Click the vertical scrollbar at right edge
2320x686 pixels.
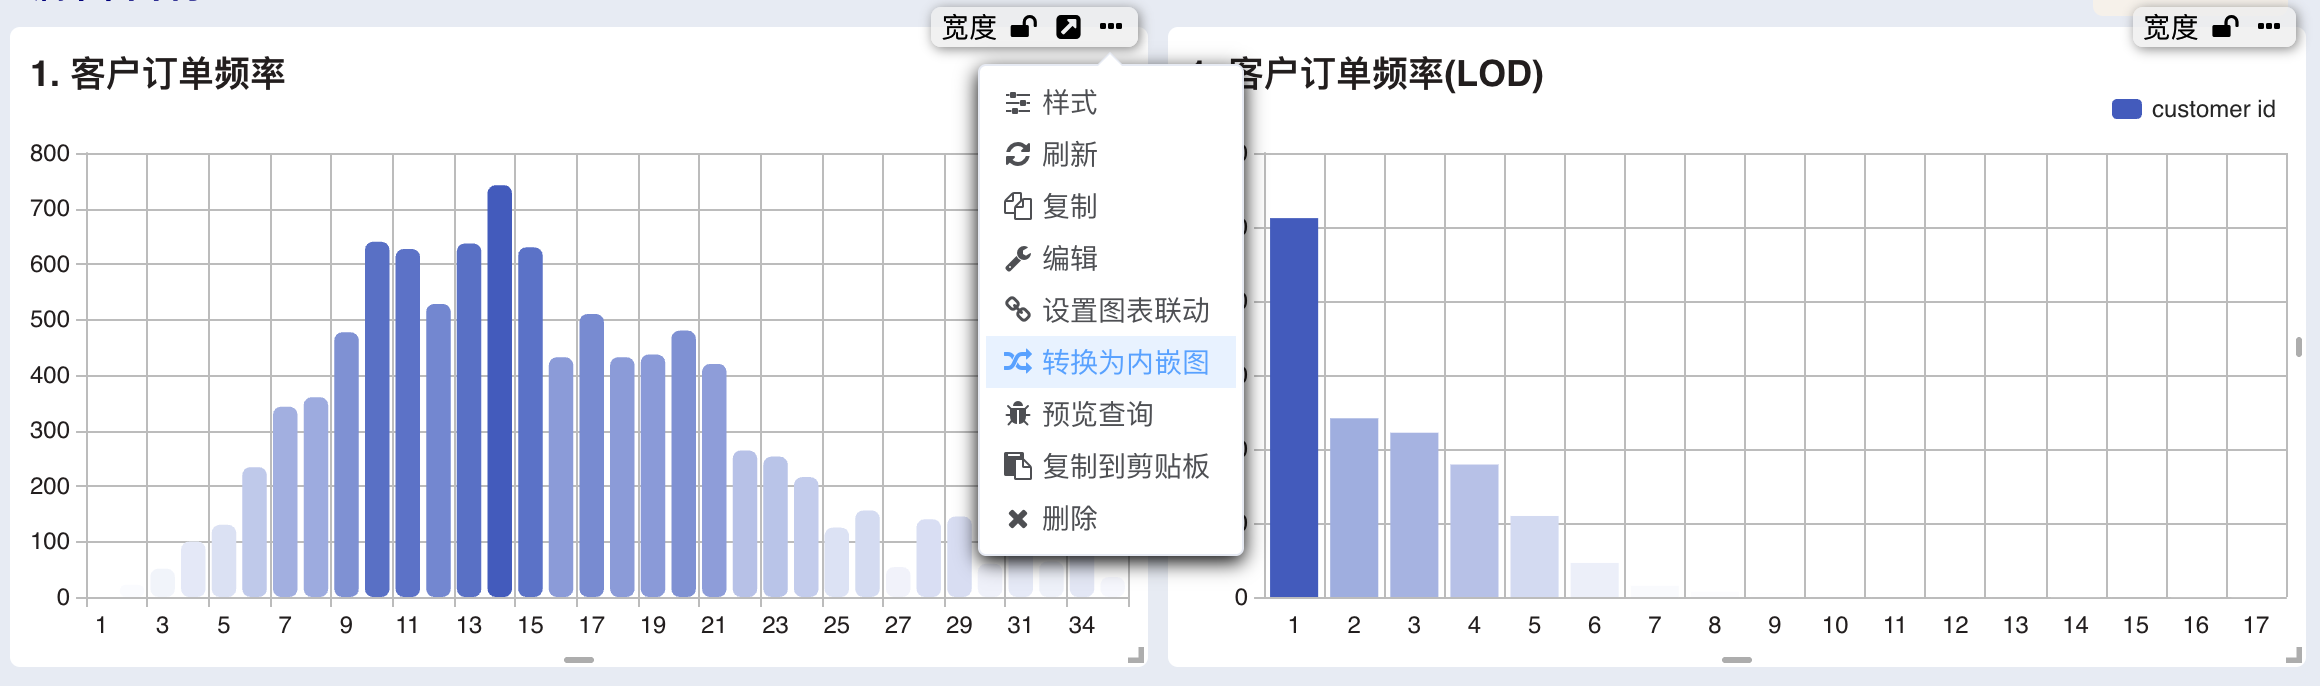pyautogui.click(x=2299, y=347)
